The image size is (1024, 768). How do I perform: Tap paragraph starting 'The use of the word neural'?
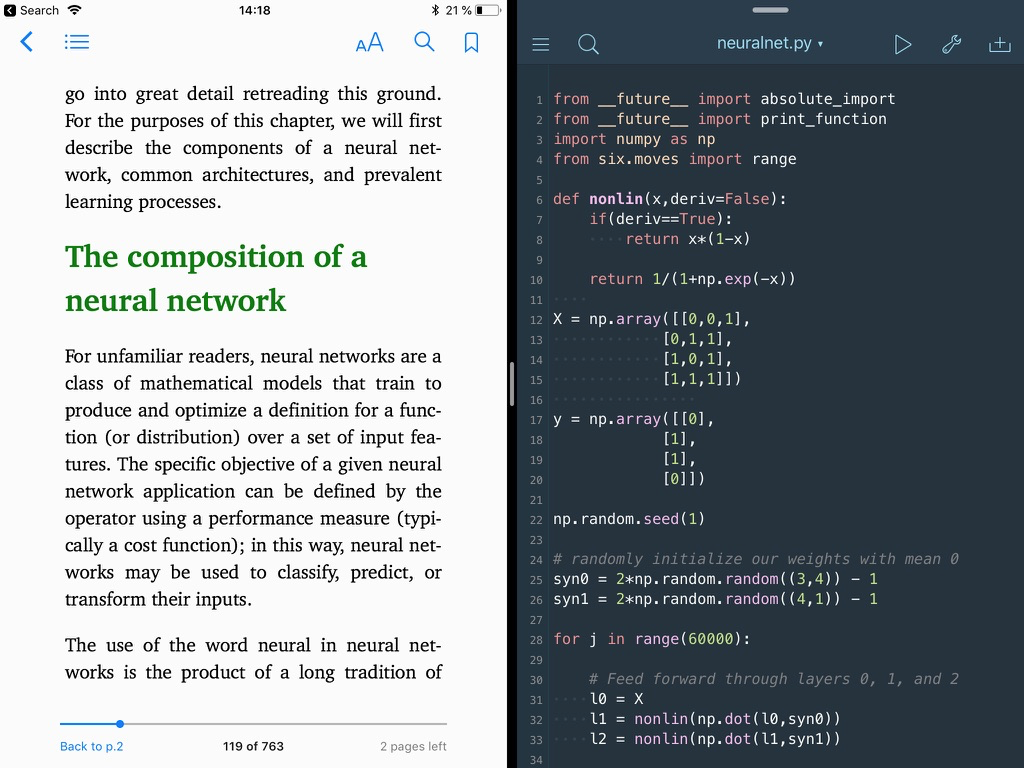[x=253, y=658]
